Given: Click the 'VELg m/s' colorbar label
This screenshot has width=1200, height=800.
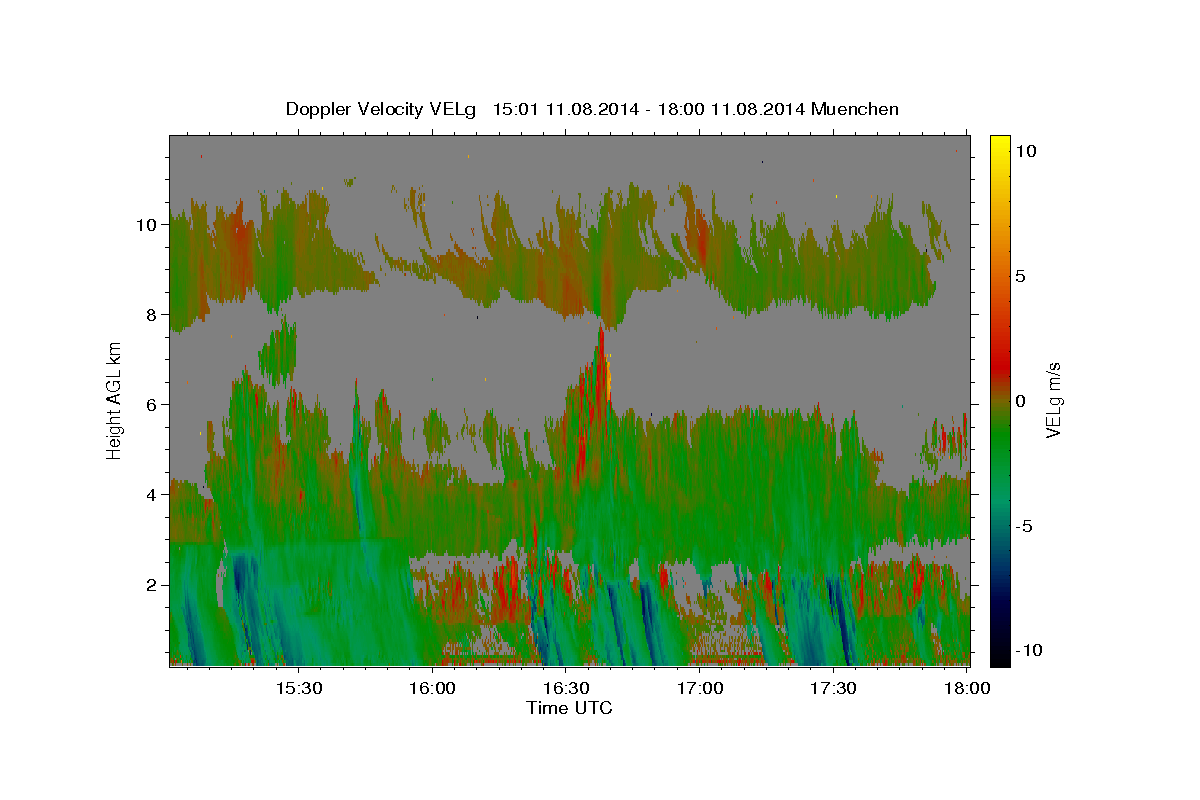Looking at the screenshot, I should coord(1054,399).
